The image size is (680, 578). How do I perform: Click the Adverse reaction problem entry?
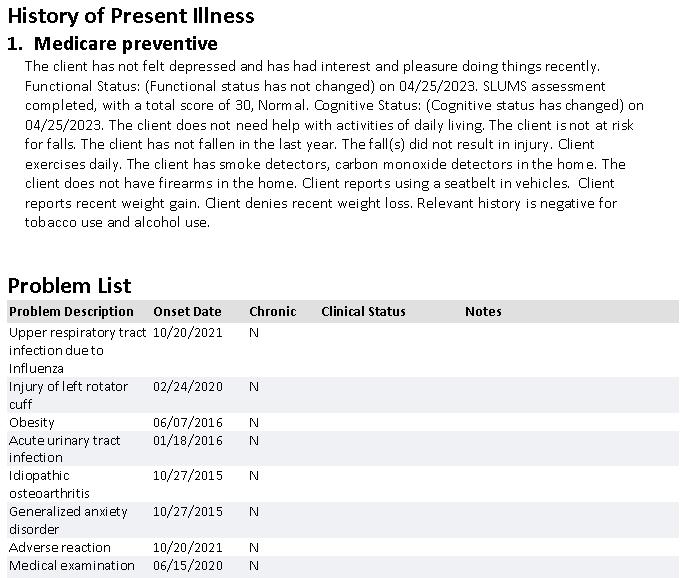[x=59, y=547]
